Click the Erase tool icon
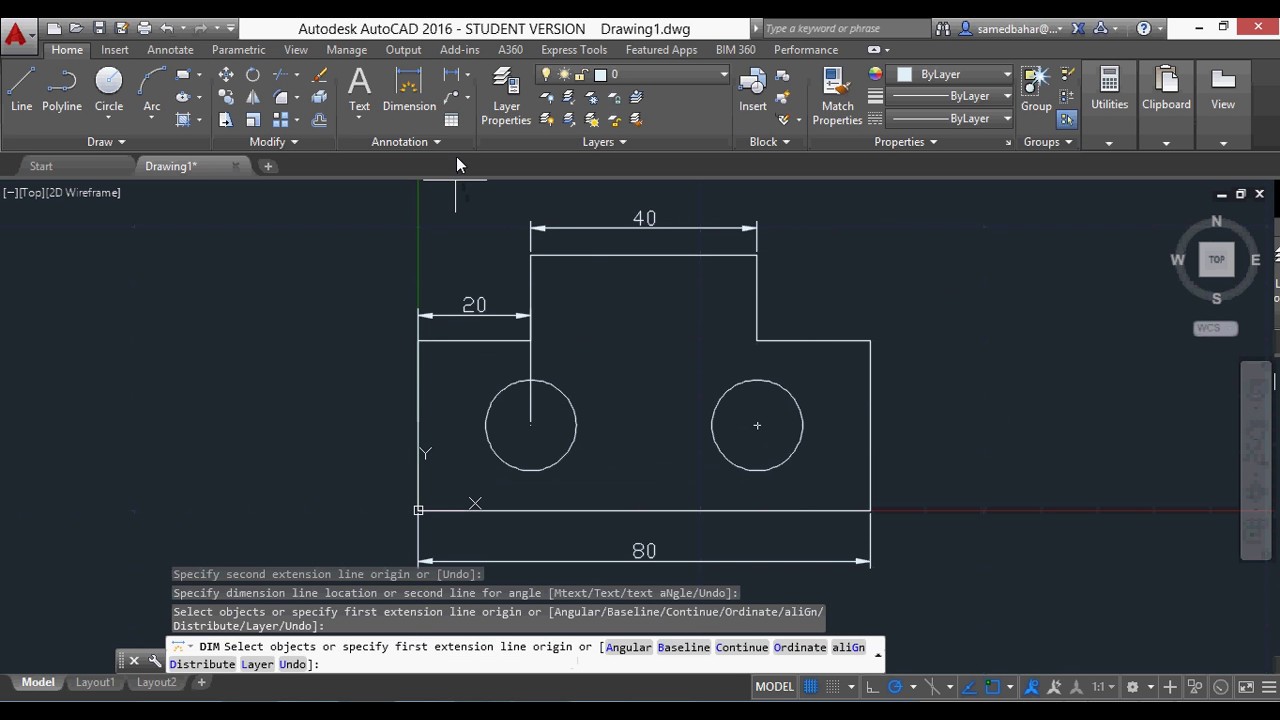Image resolution: width=1280 pixels, height=720 pixels. click(319, 75)
